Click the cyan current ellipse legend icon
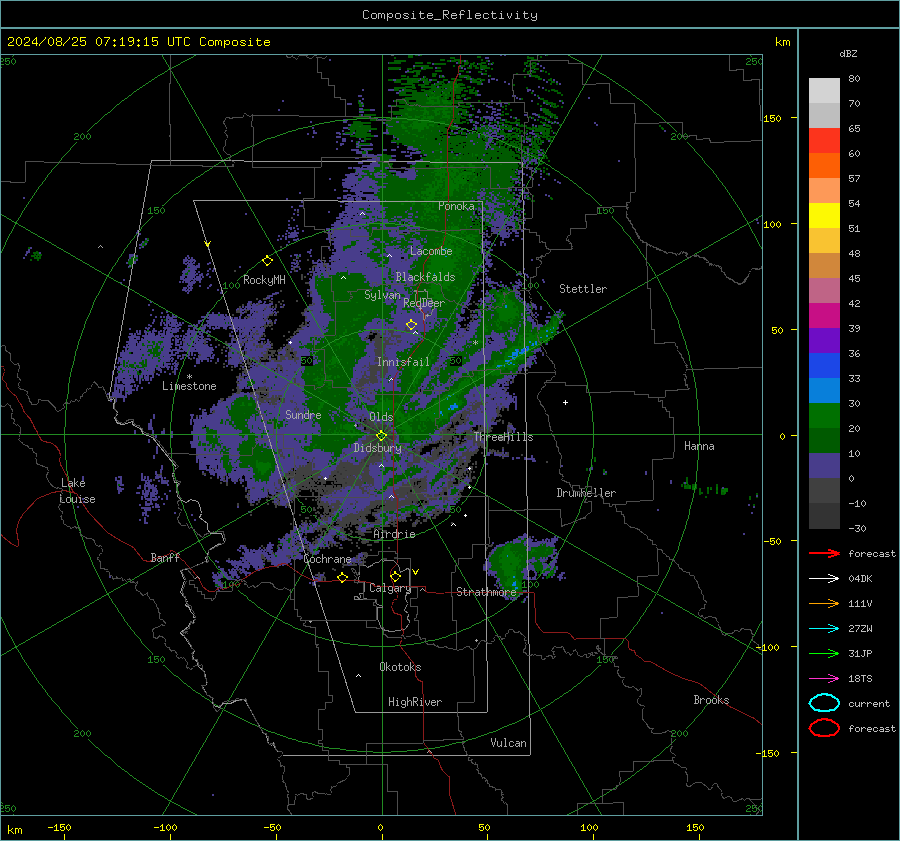Image resolution: width=900 pixels, height=841 pixels. (x=824, y=703)
